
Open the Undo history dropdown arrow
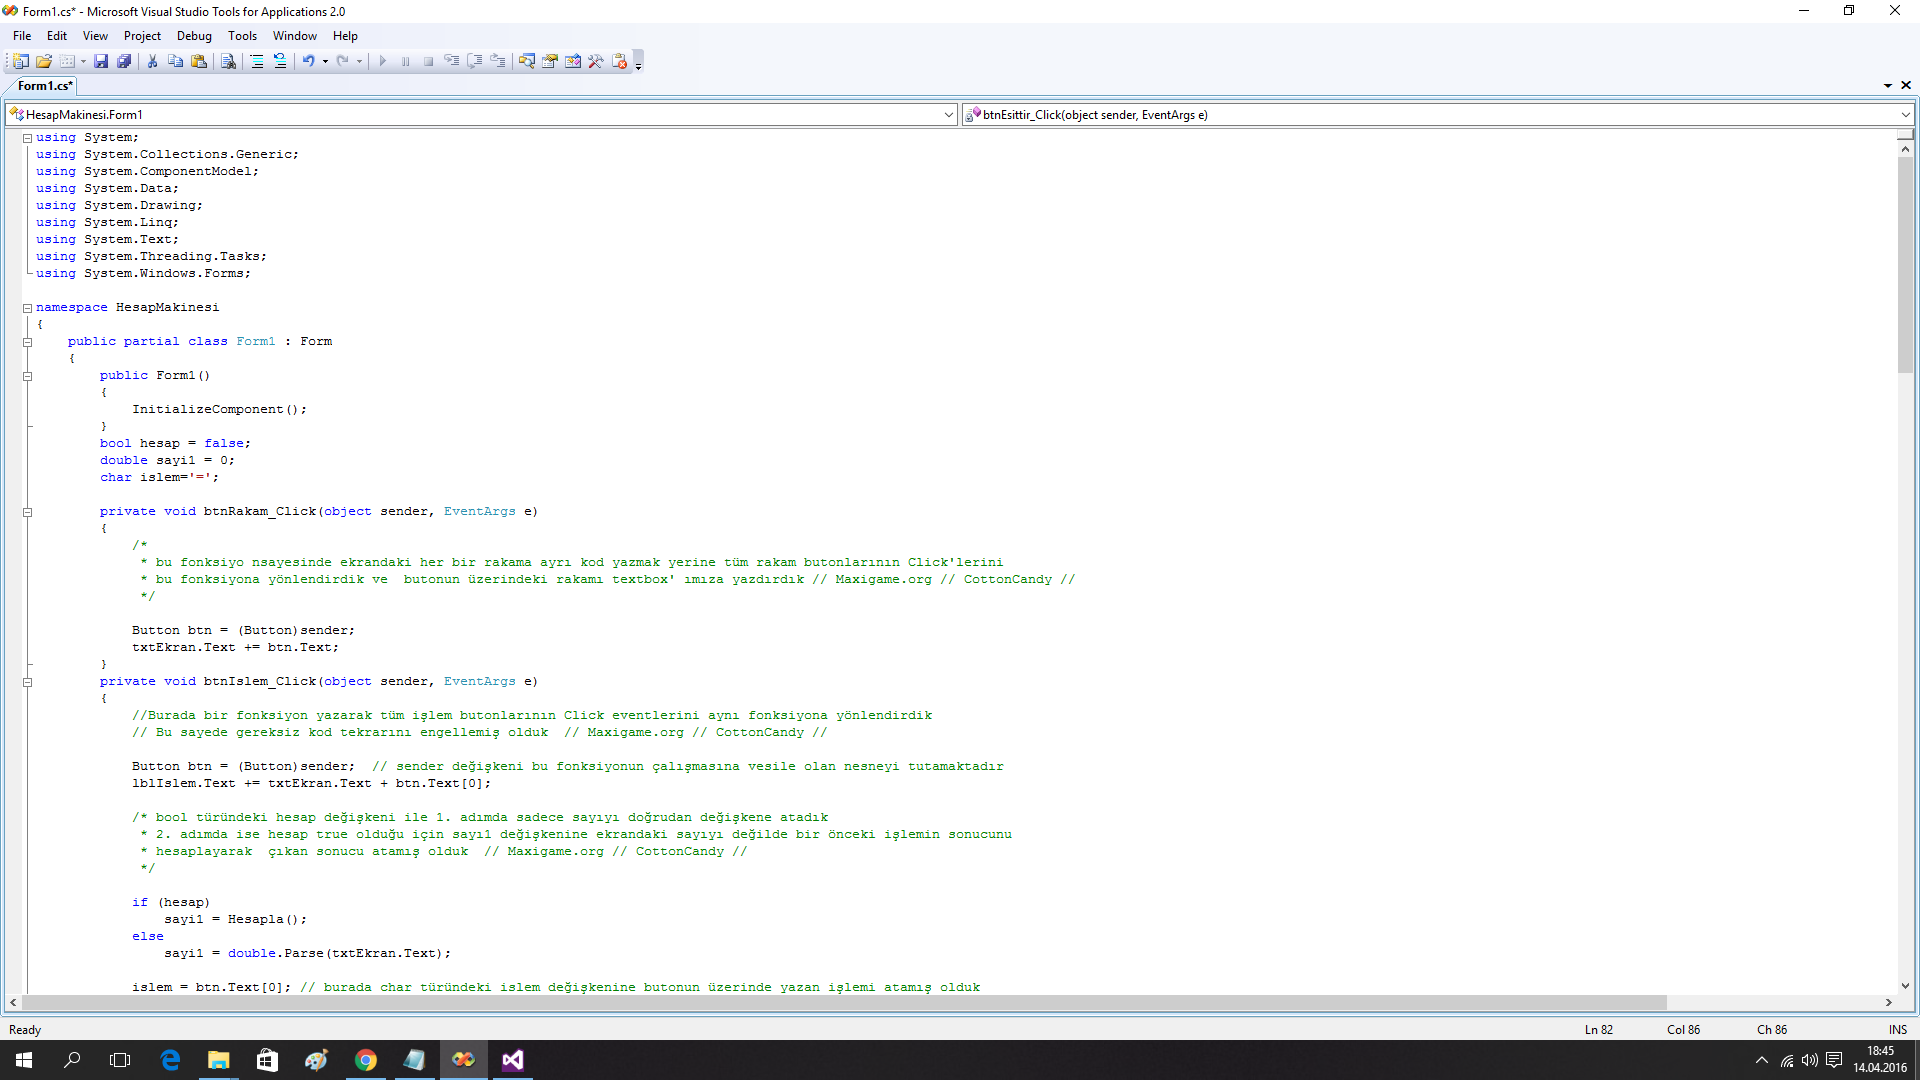pos(325,61)
